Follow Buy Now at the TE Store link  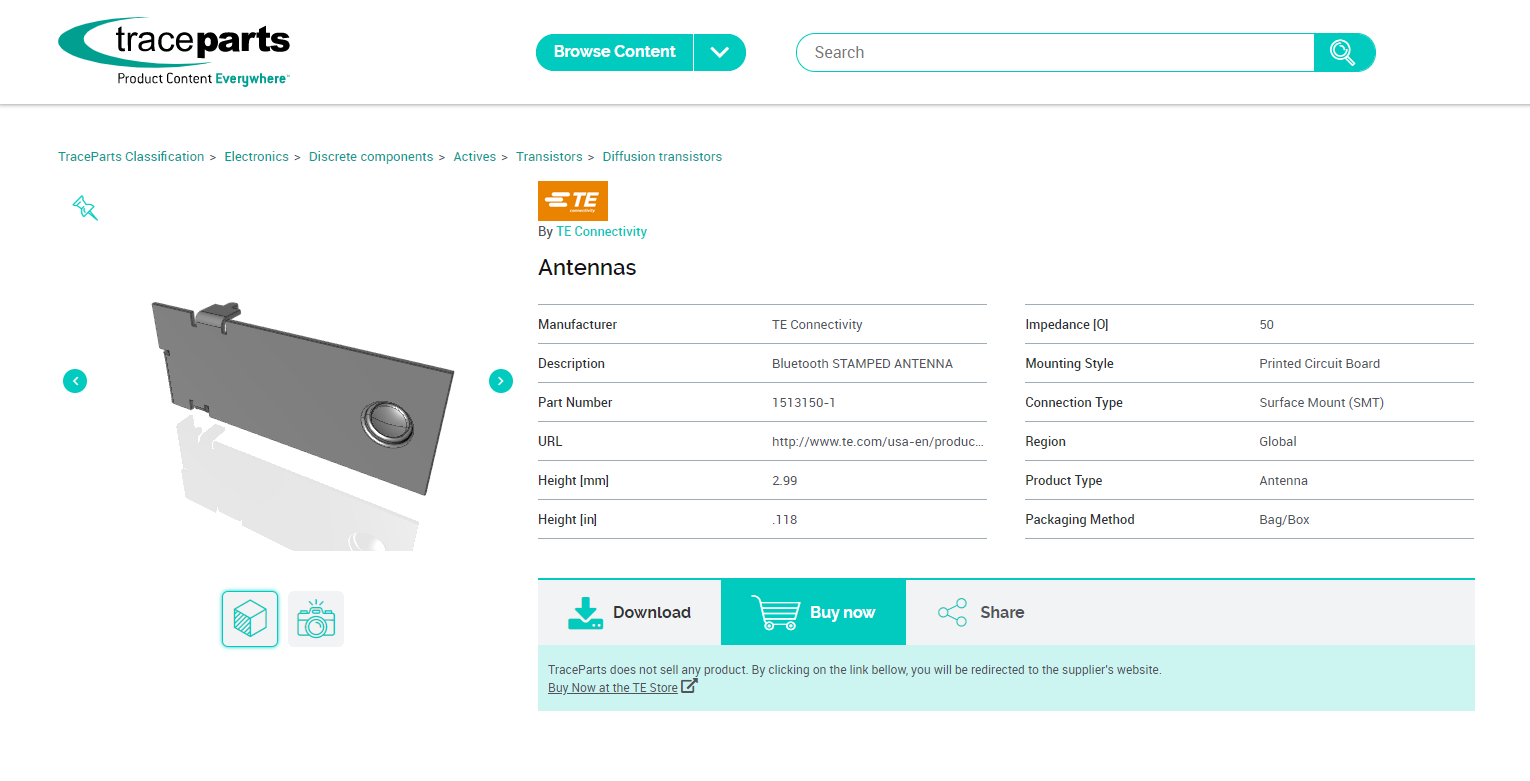point(613,688)
